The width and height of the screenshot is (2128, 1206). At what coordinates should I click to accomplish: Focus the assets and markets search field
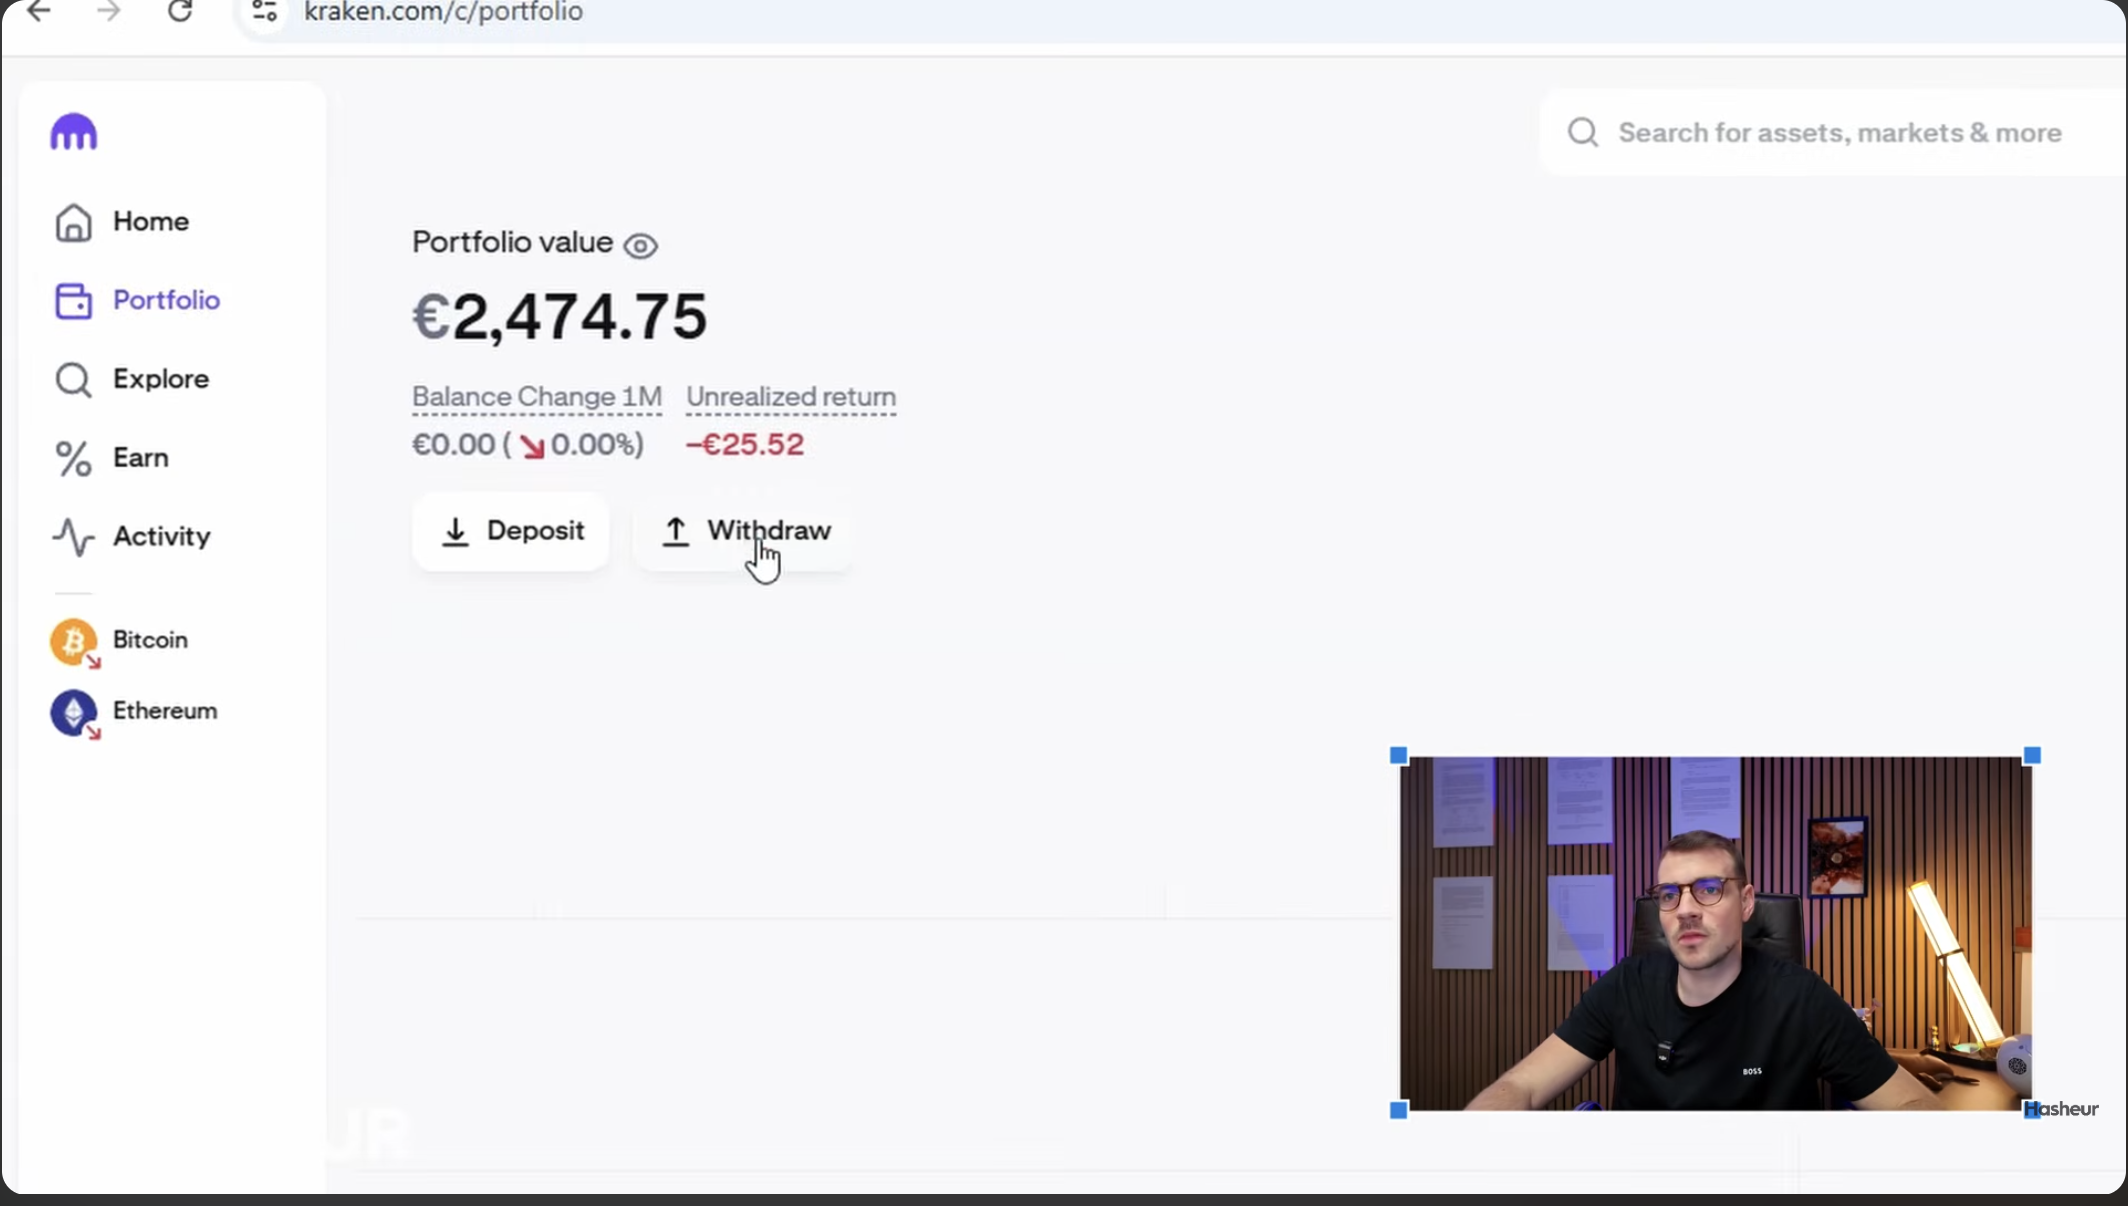tap(1839, 133)
